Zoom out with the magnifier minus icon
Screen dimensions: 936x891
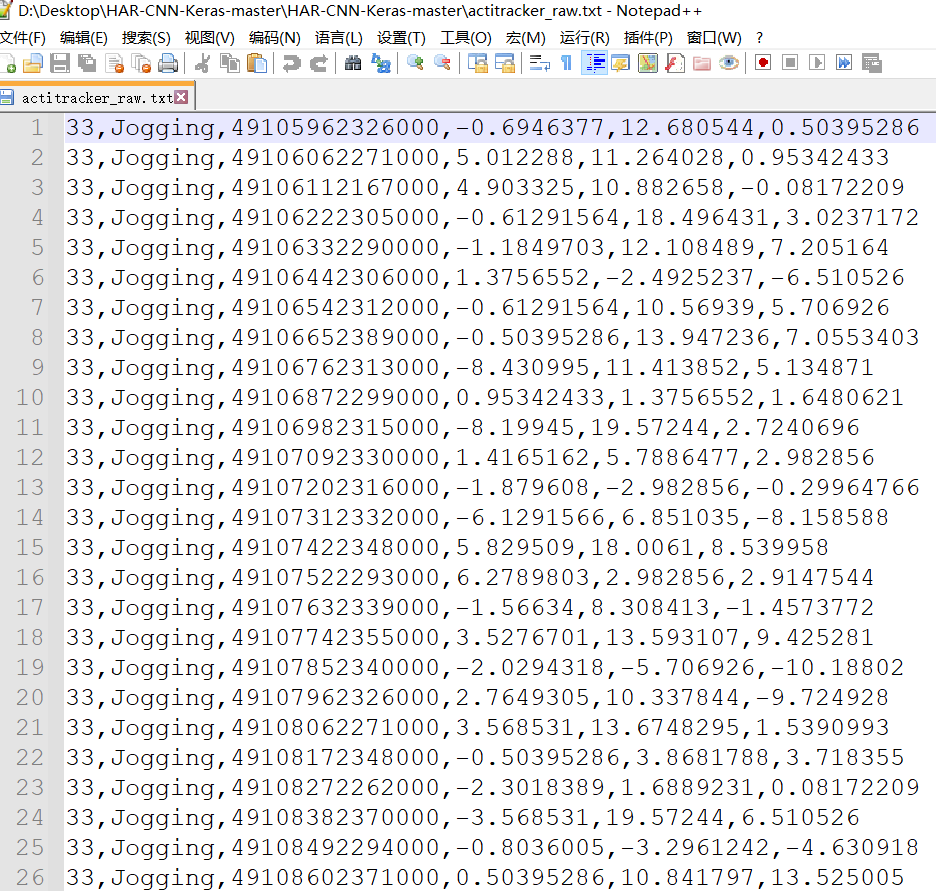(x=442, y=63)
